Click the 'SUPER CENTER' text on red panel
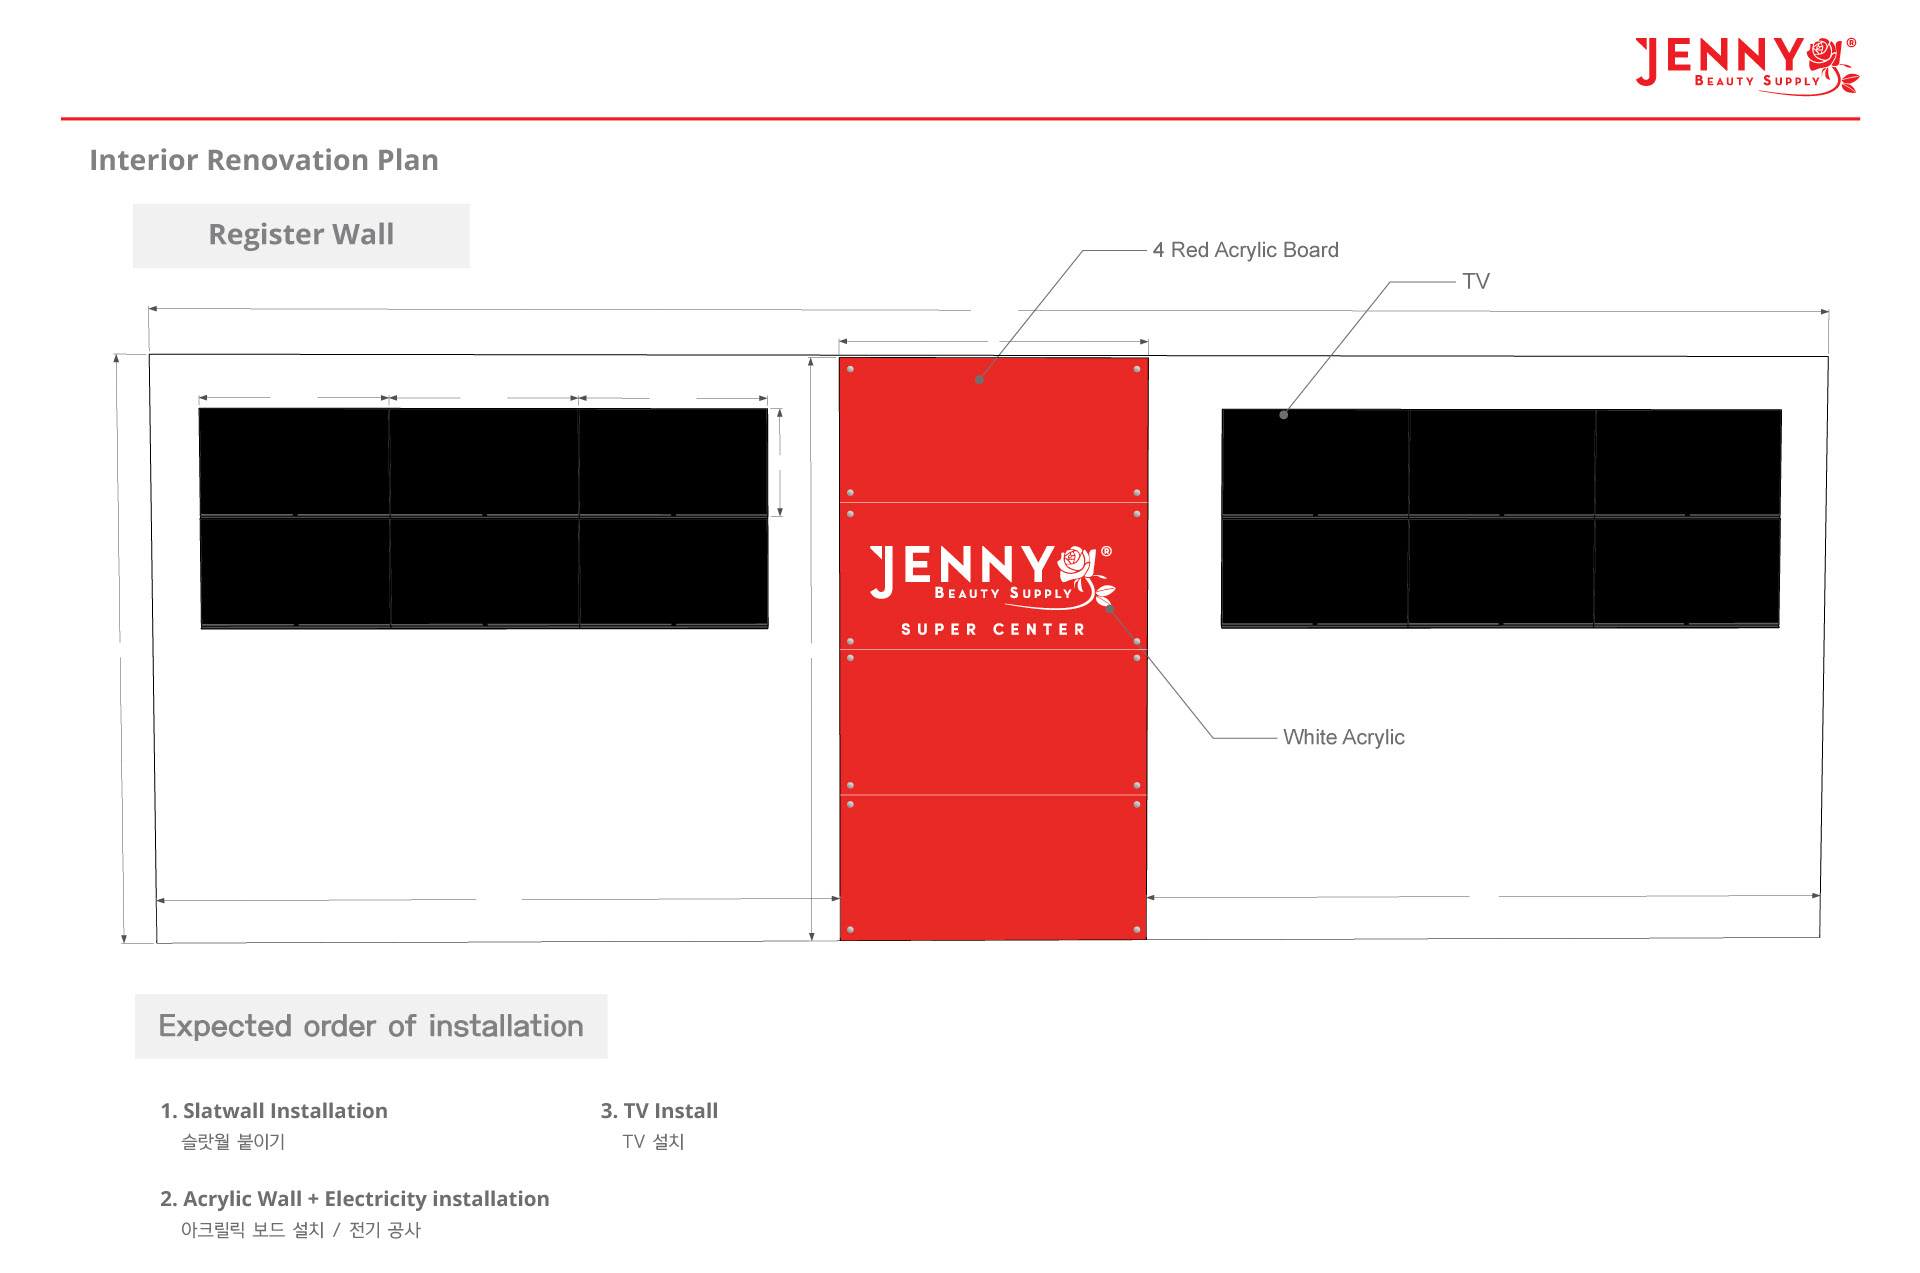The height and width of the screenshot is (1273, 1920). pos(993,629)
